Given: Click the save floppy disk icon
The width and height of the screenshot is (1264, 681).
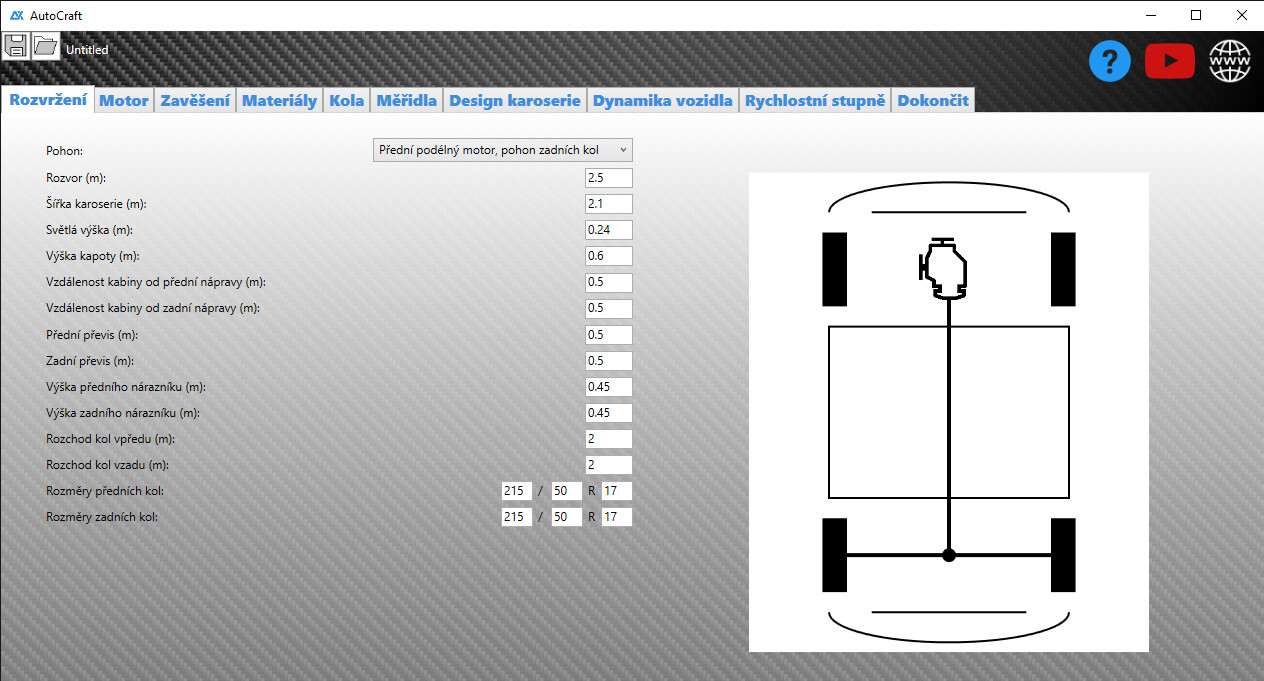Looking at the screenshot, I should pos(16,46).
